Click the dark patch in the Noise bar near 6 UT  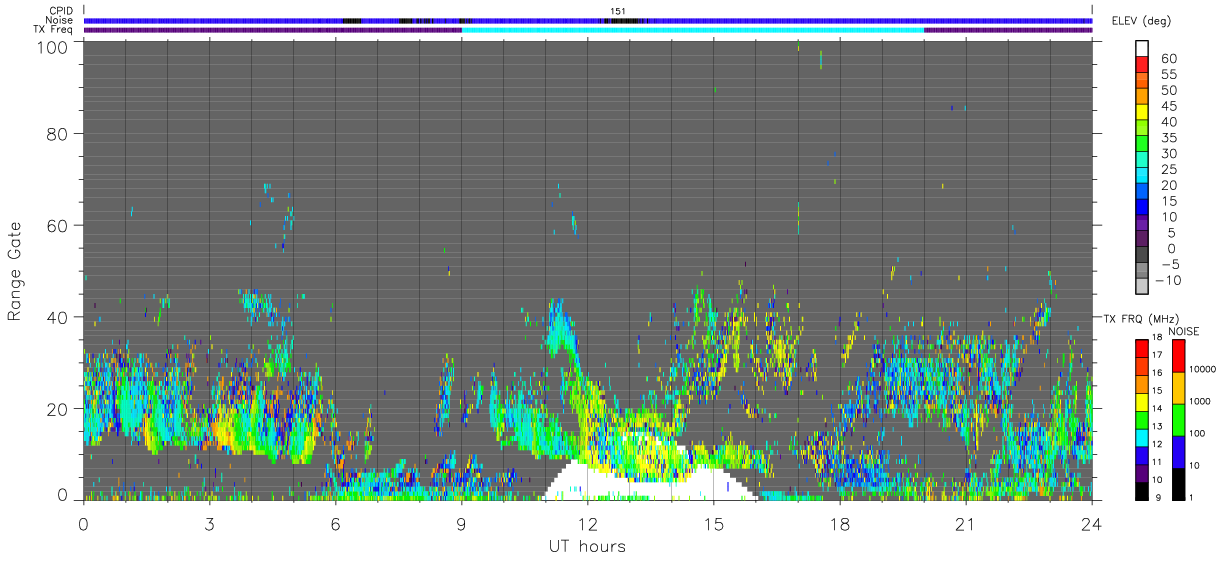coord(352,20)
